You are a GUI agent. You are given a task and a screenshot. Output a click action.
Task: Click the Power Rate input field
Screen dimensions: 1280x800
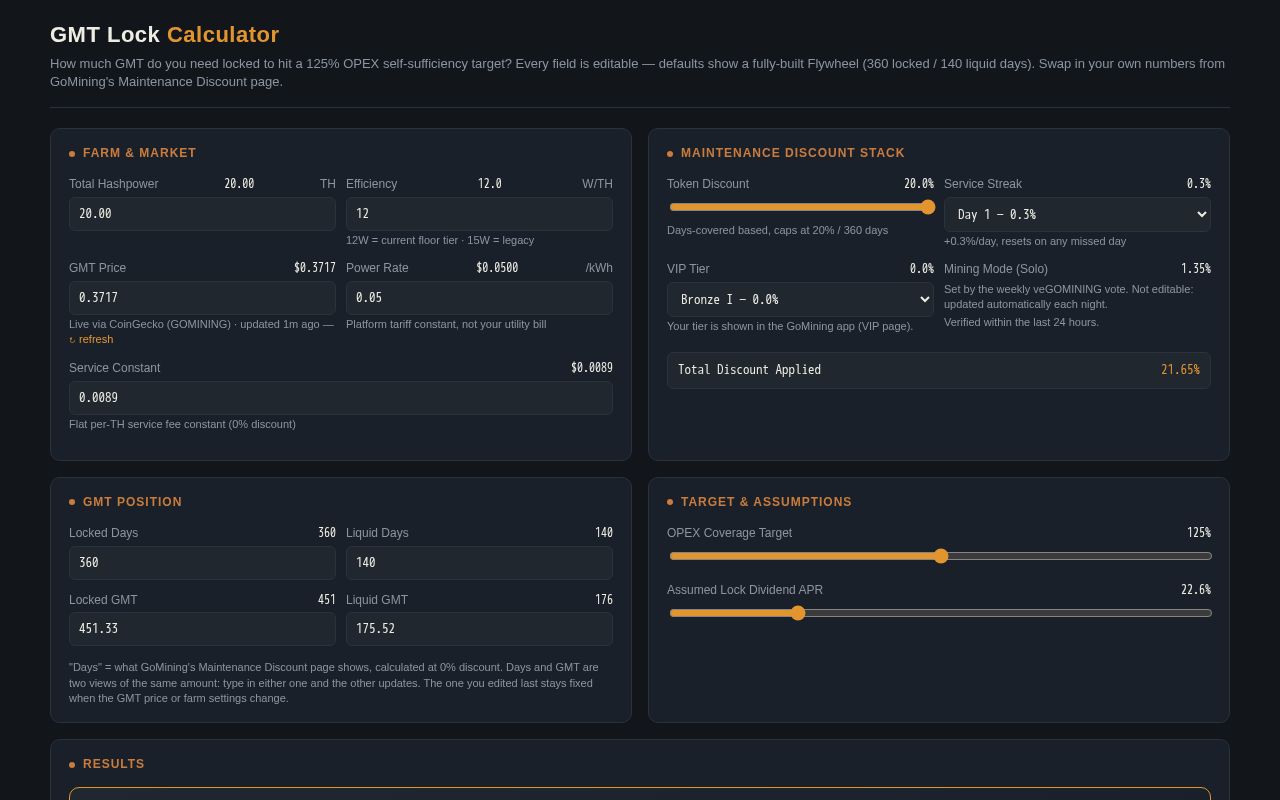(x=479, y=298)
